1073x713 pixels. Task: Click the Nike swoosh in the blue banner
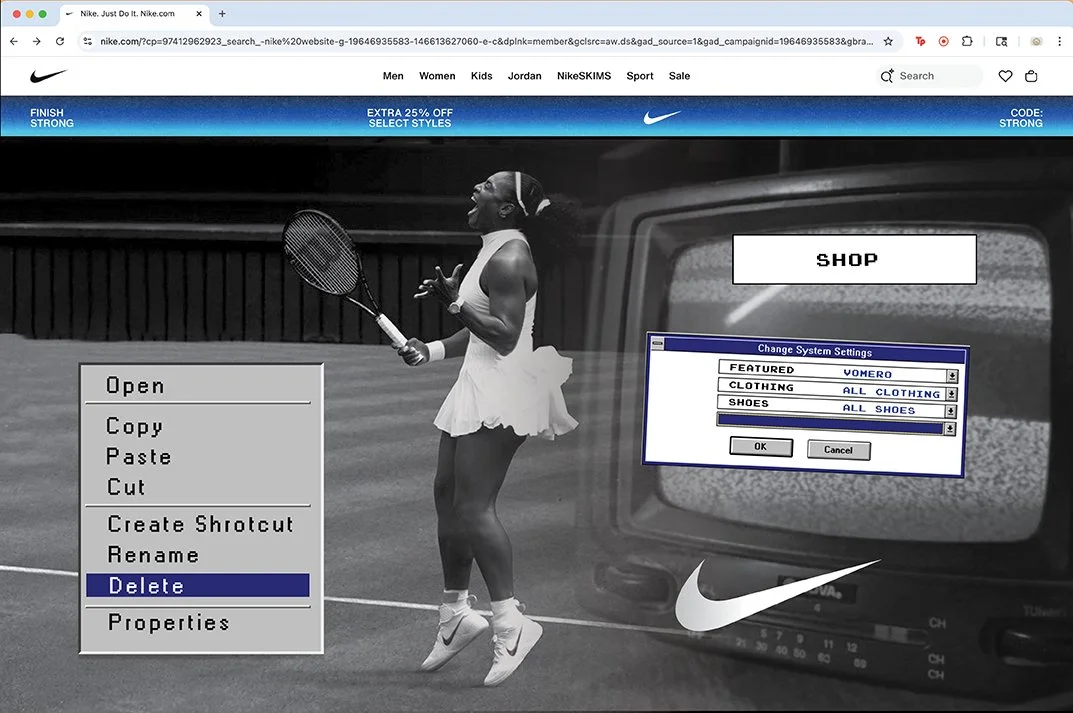tap(662, 116)
